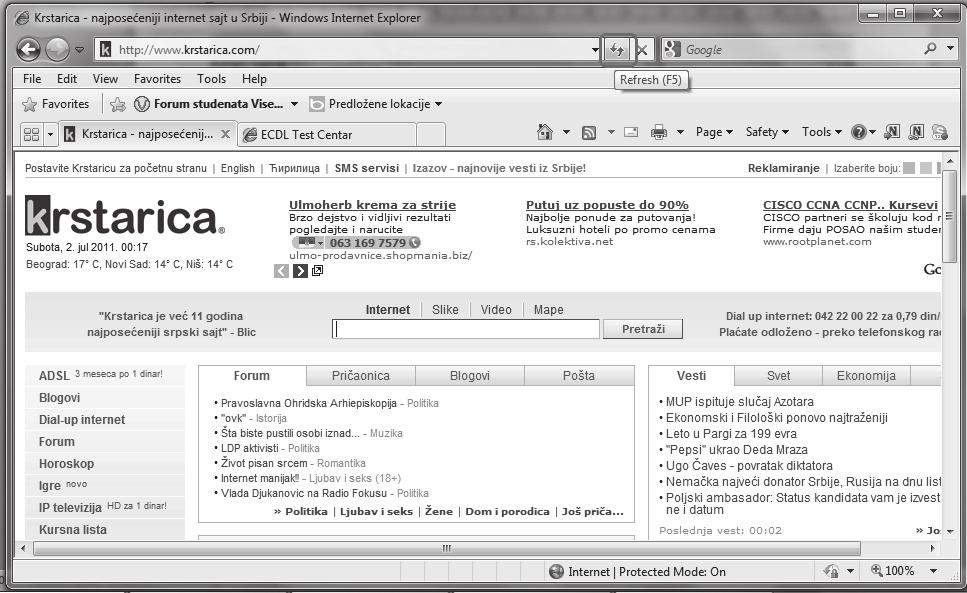The height and width of the screenshot is (593, 967).
Task: Switch to the Svet news tab
Action: coord(778,376)
